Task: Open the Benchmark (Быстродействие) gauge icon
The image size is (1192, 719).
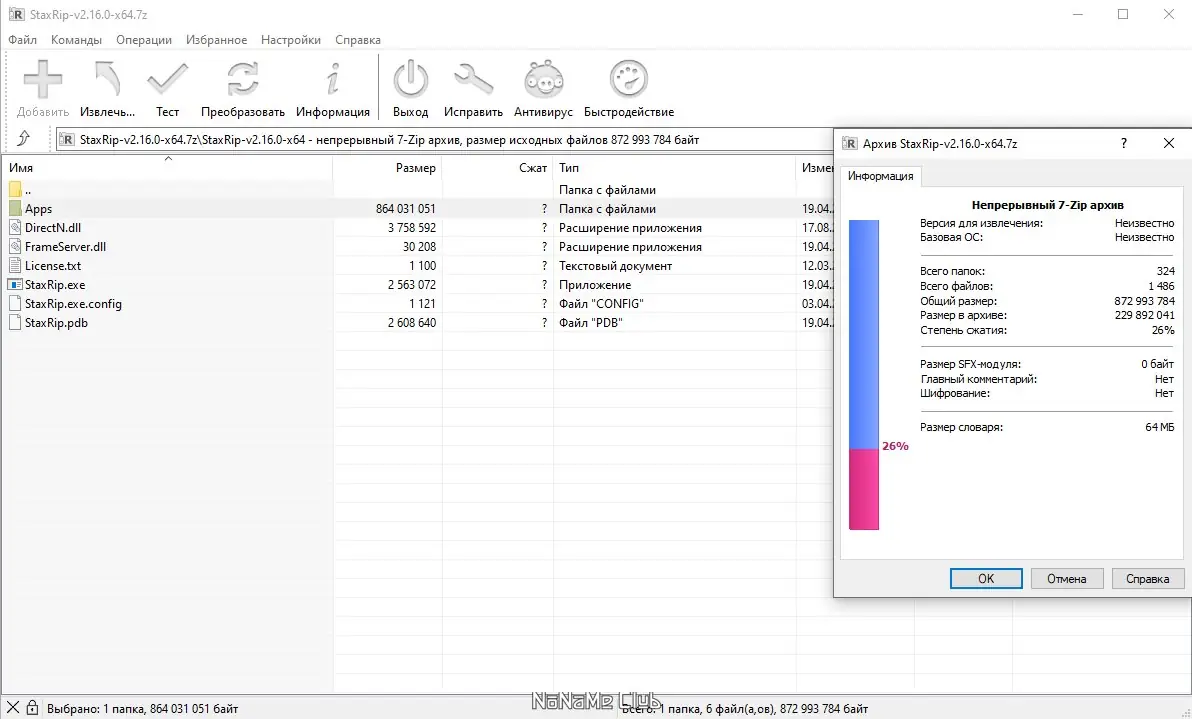Action: (629, 80)
